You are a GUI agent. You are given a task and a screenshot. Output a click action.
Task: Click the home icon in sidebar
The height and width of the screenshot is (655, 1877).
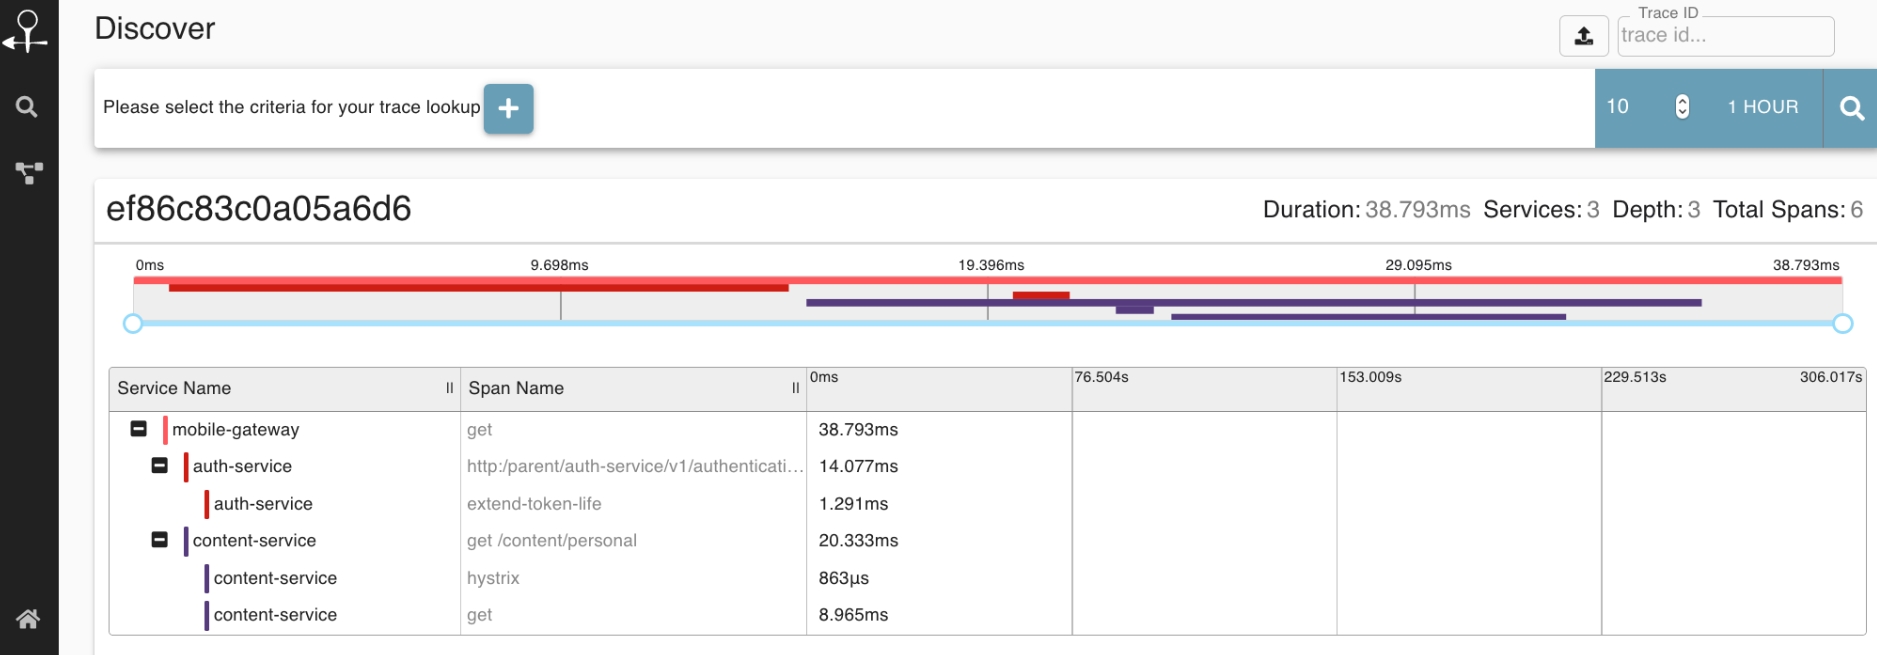click(28, 619)
